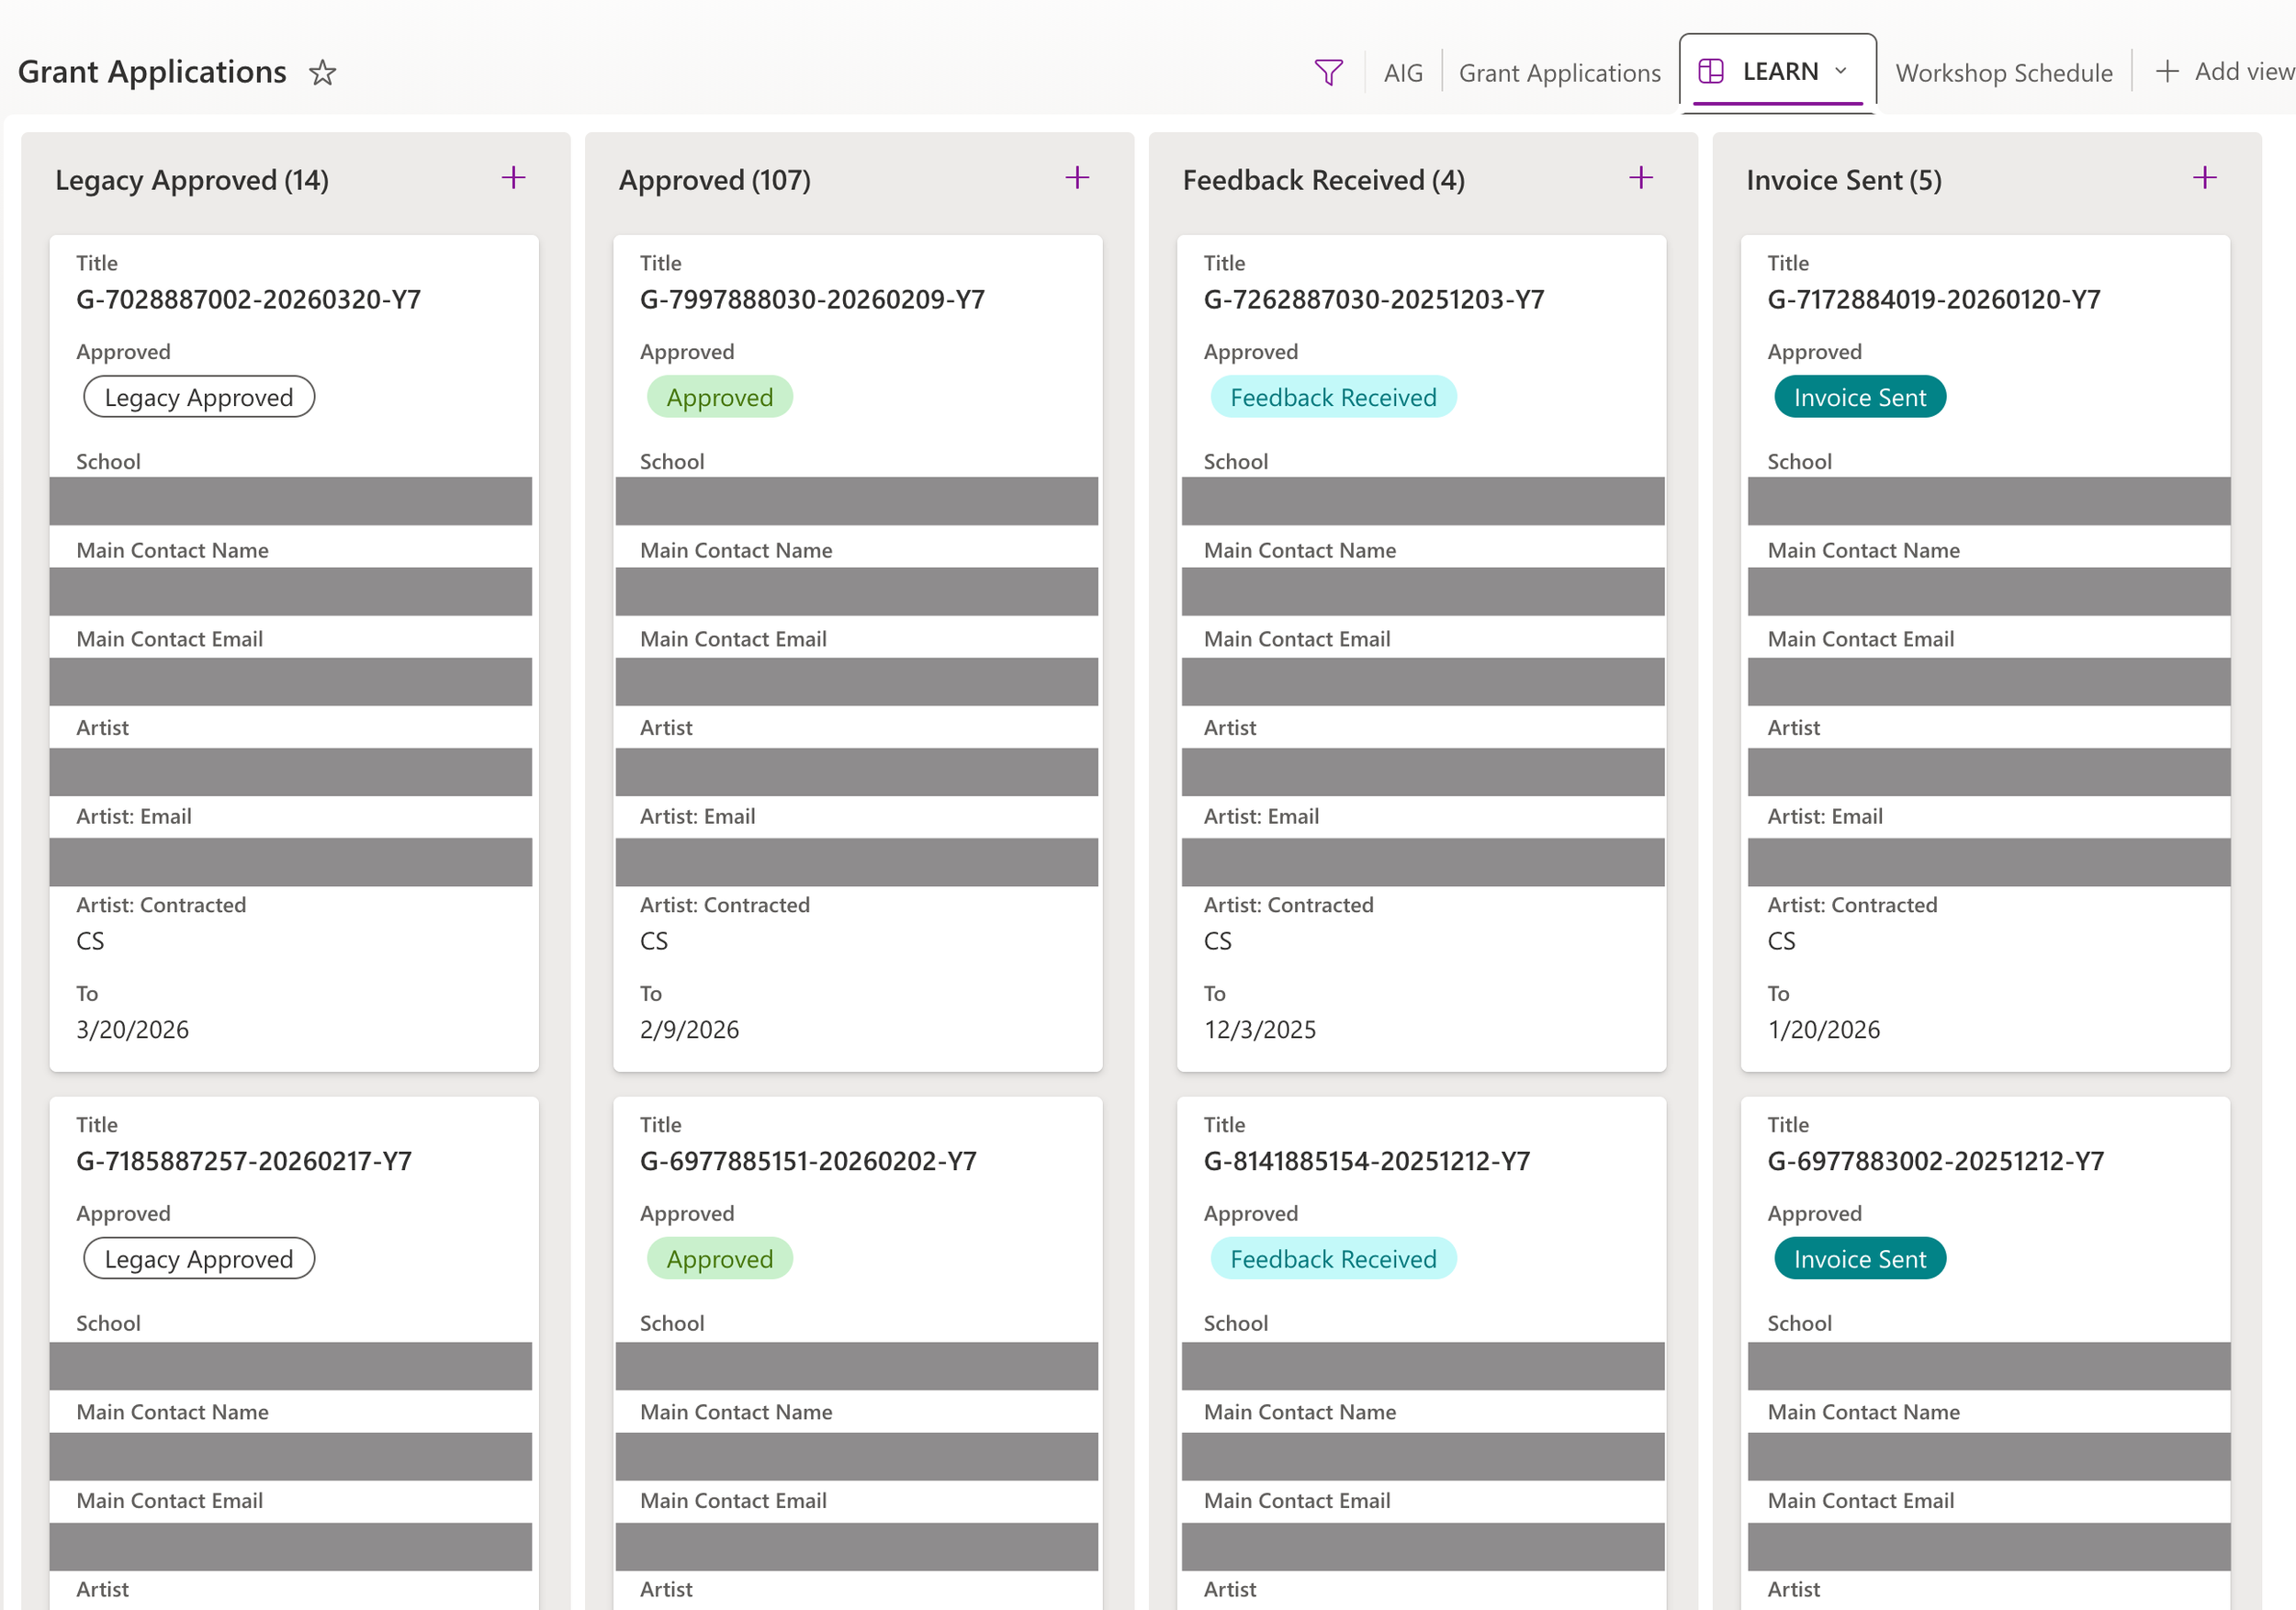Open card G-7028887002-20260320-Y7
This screenshot has width=2296, height=1610.
click(x=248, y=299)
